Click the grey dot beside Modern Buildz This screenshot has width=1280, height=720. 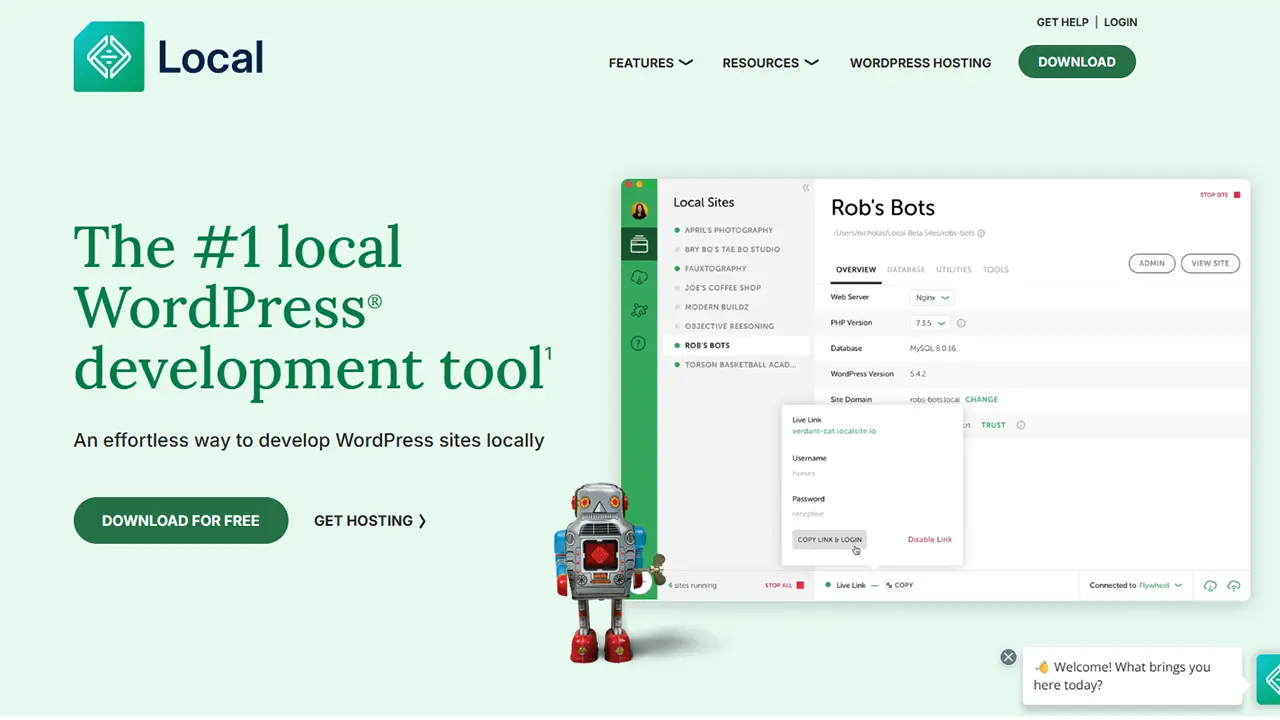[677, 307]
